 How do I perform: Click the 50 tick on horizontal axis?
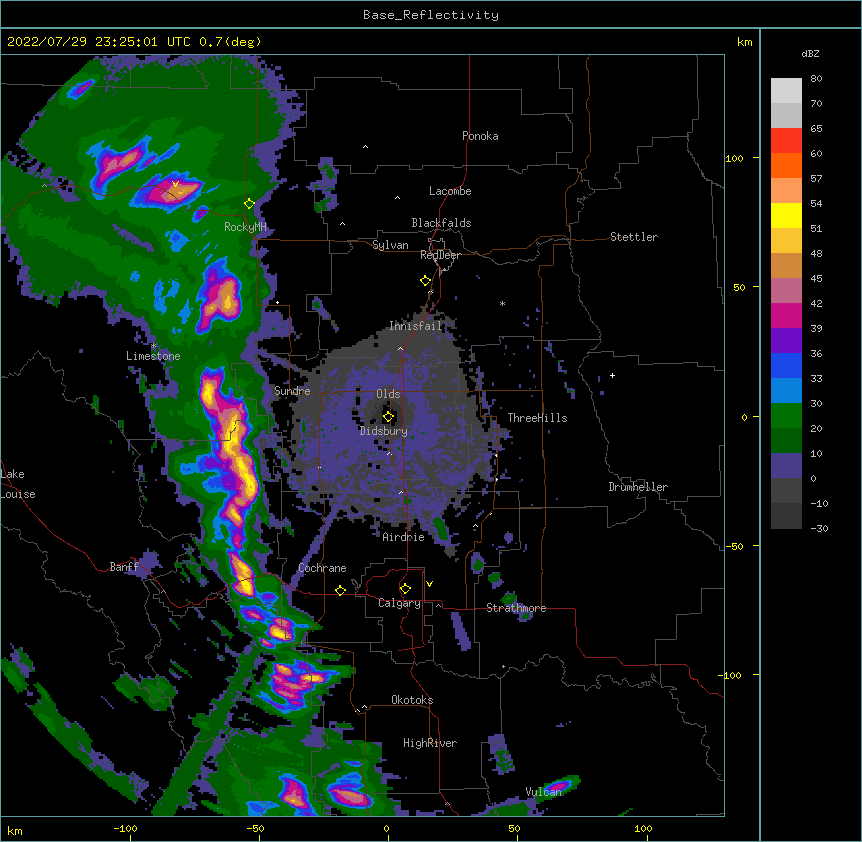[x=514, y=829]
